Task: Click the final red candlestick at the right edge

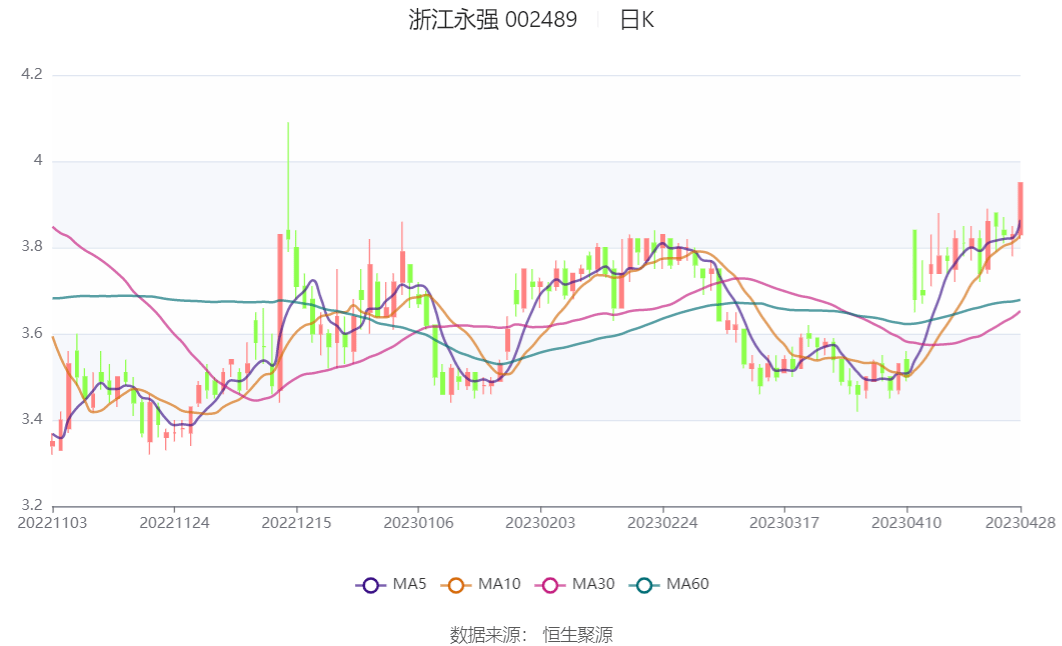Action: point(1020,208)
